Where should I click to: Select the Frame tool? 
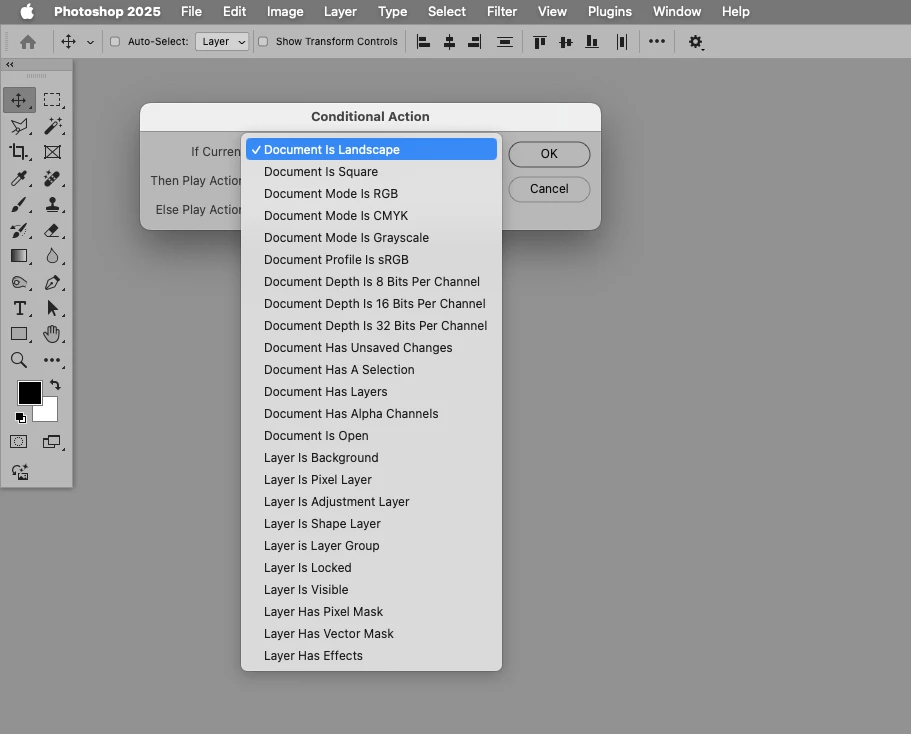(52, 152)
